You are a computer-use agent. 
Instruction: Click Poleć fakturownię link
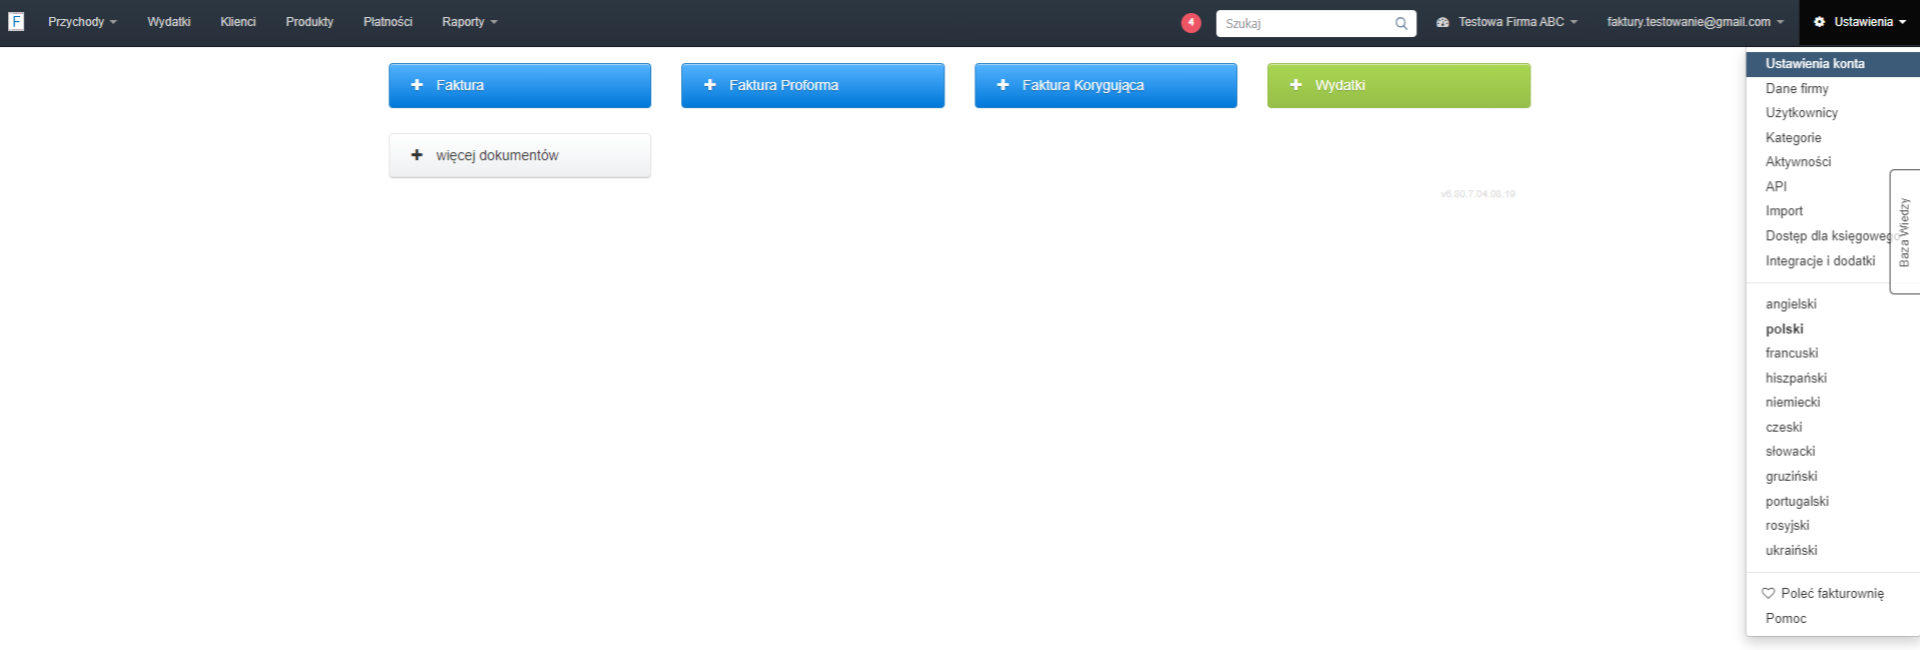pos(1832,594)
